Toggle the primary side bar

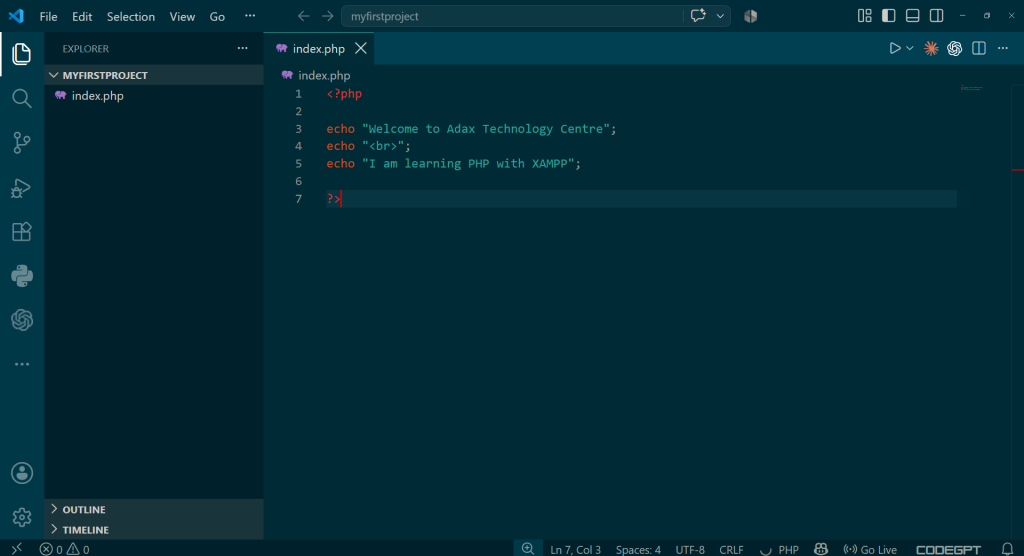pyautogui.click(x=888, y=16)
